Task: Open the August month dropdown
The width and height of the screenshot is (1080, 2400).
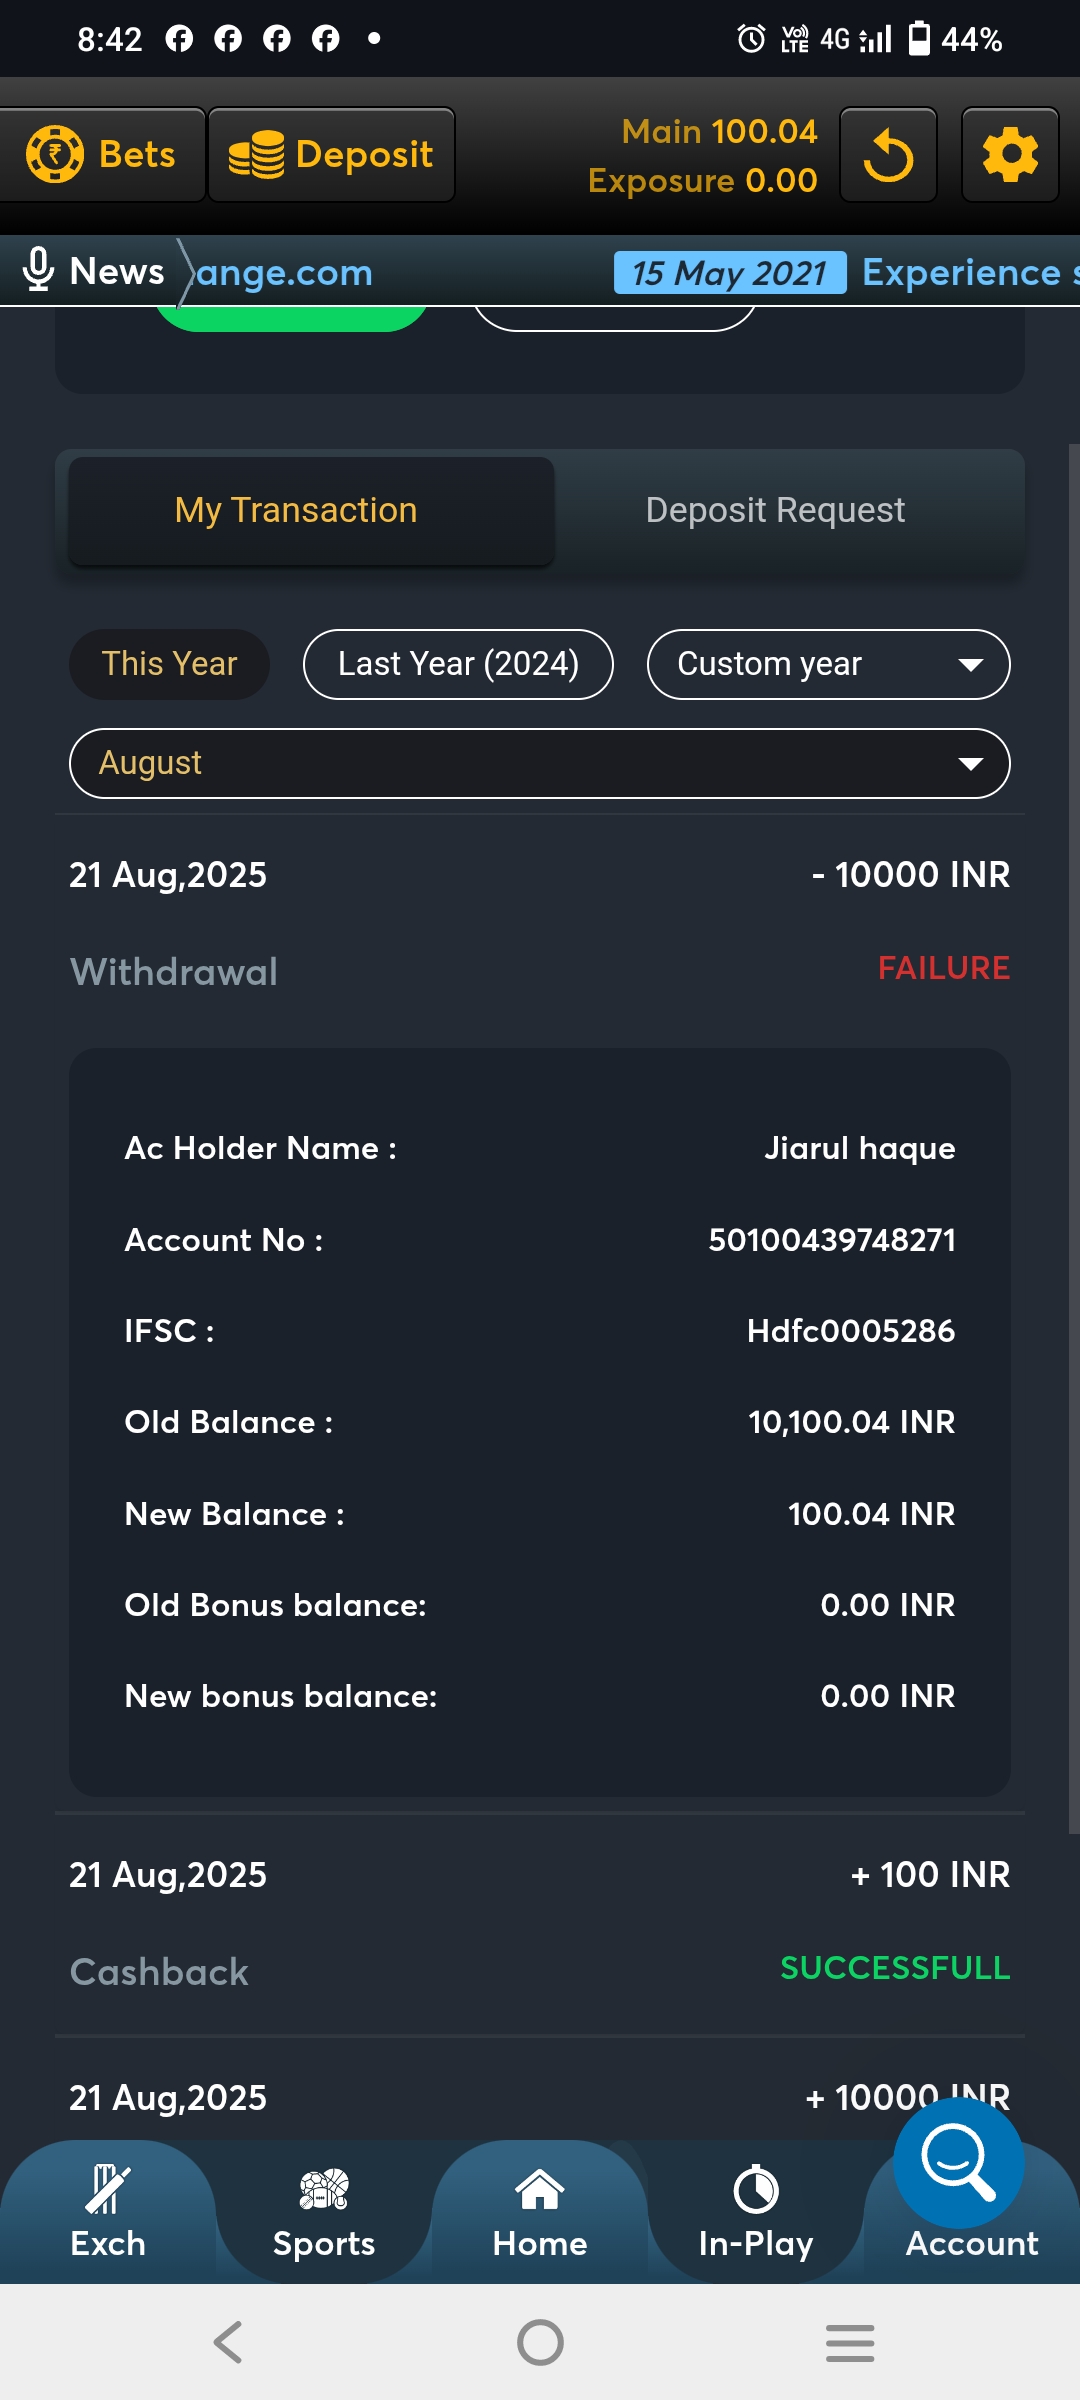Action: coord(540,764)
